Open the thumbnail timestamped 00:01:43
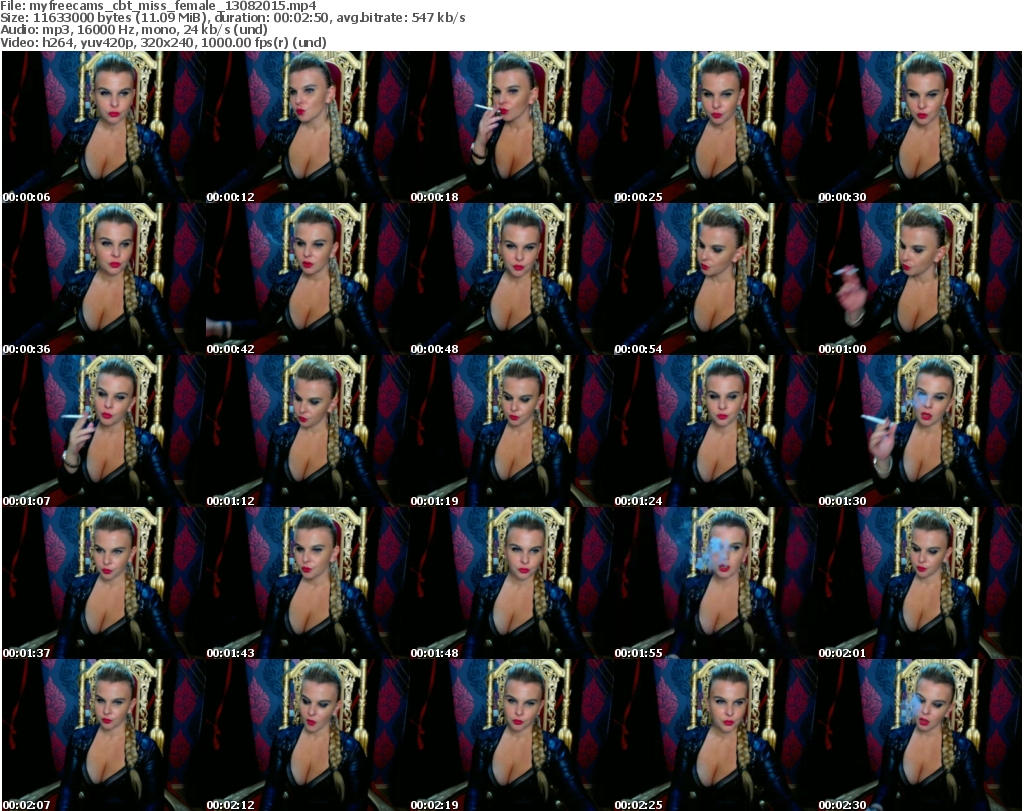Screen dimensions: 1024x811 308,583
